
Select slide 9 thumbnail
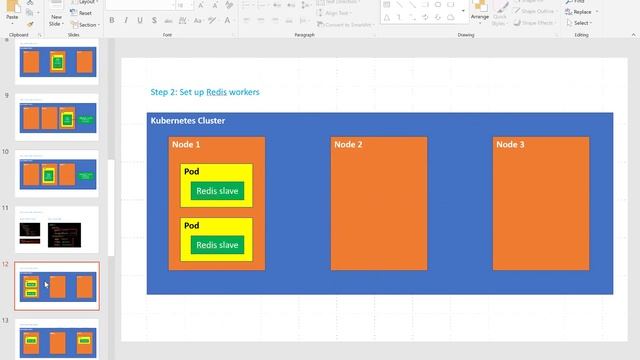pos(57,118)
